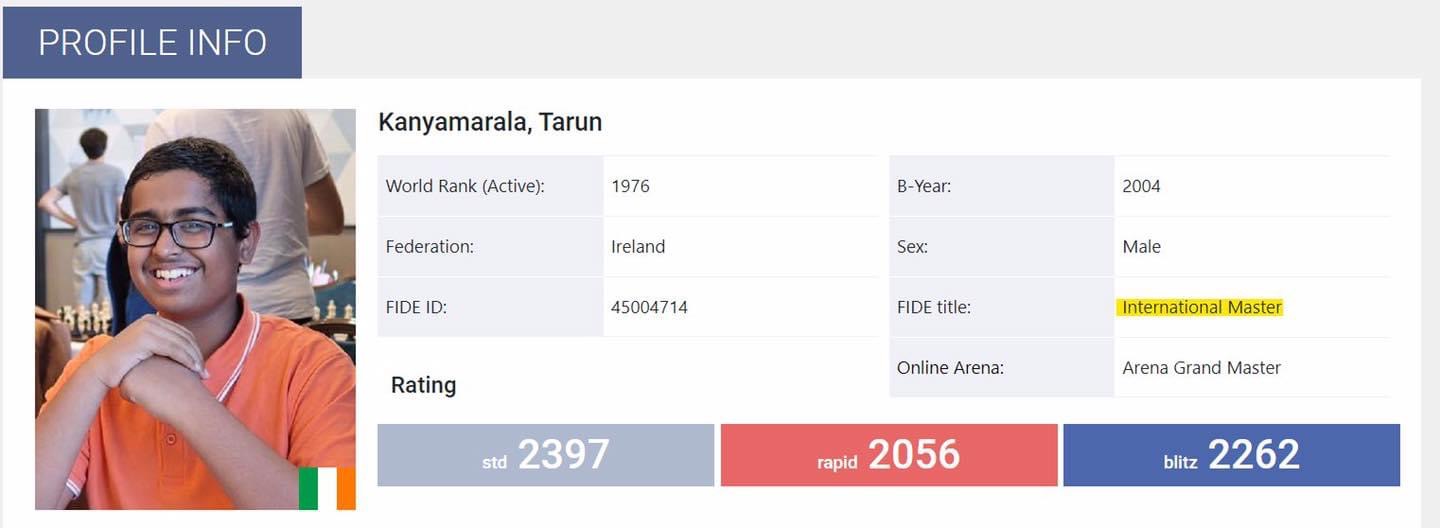This screenshot has width=1440, height=528.
Task: Click the Federation value Ireland
Action: coord(638,246)
